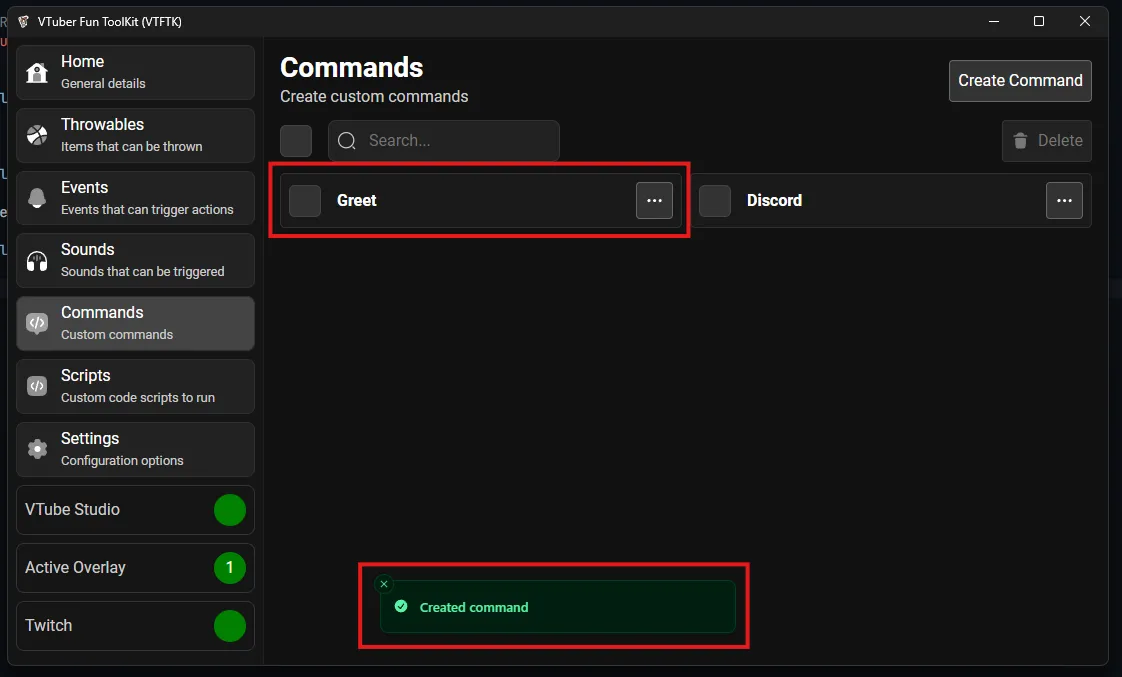Click the Delete button

pyautogui.click(x=1046, y=141)
